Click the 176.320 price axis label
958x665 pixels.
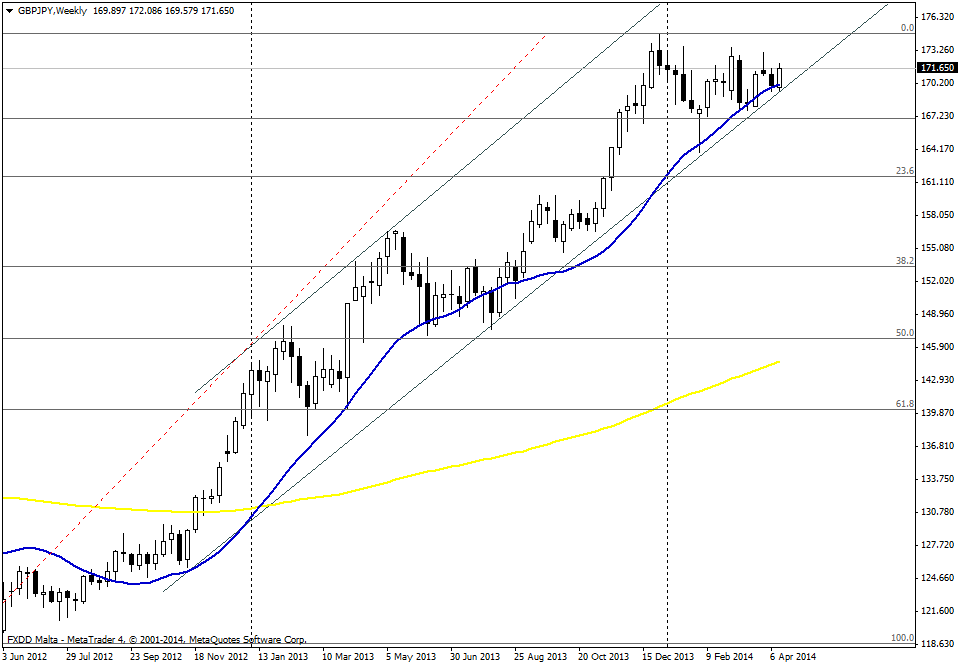tap(935, 17)
